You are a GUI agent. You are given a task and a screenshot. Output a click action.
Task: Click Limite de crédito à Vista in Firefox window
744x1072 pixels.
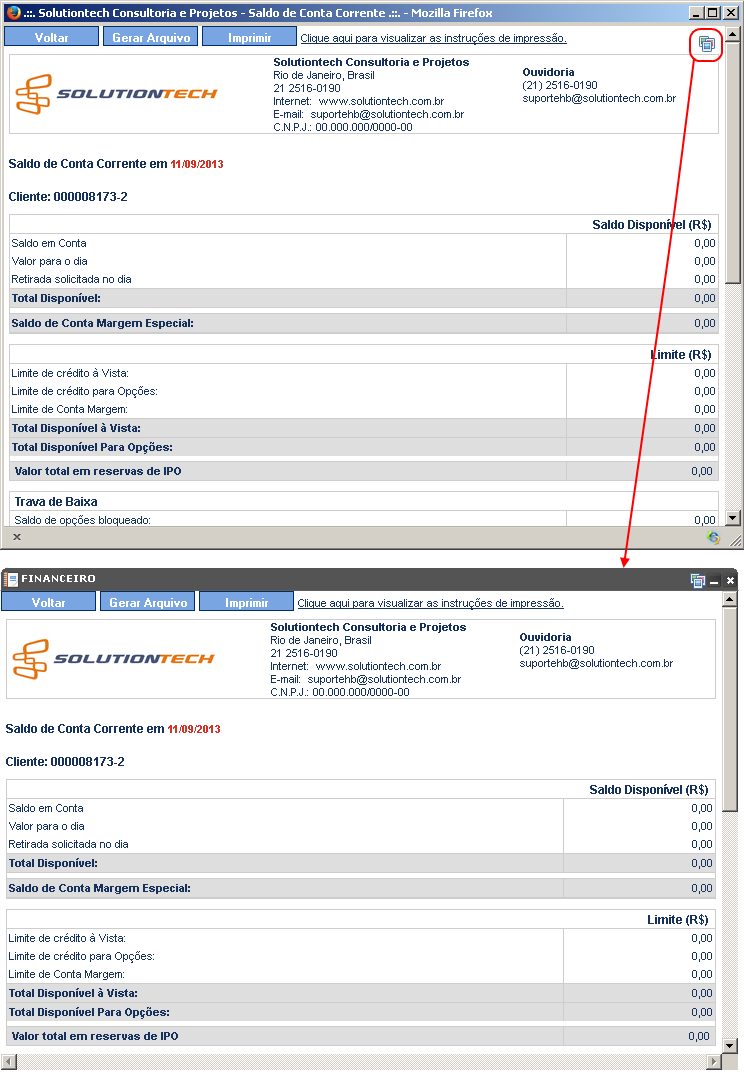pyautogui.click(x=70, y=373)
